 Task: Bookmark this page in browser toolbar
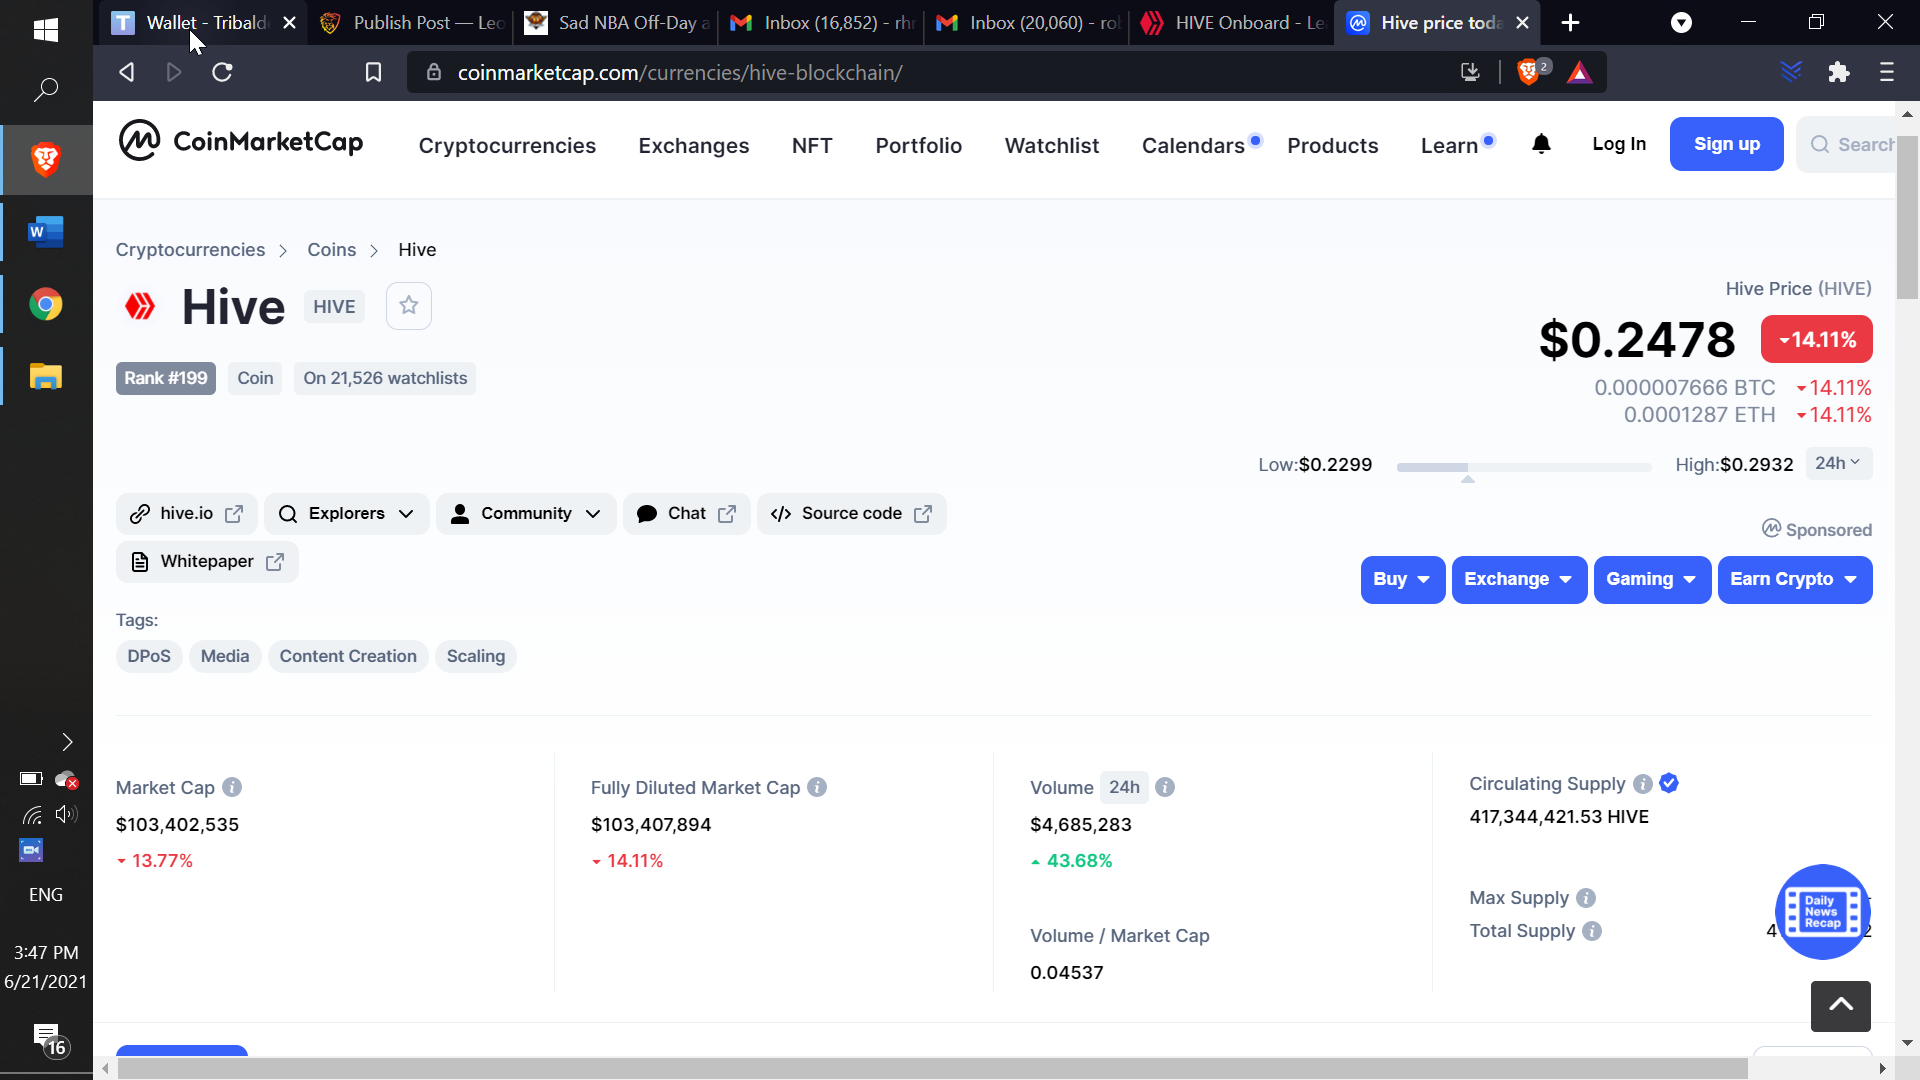tap(373, 72)
